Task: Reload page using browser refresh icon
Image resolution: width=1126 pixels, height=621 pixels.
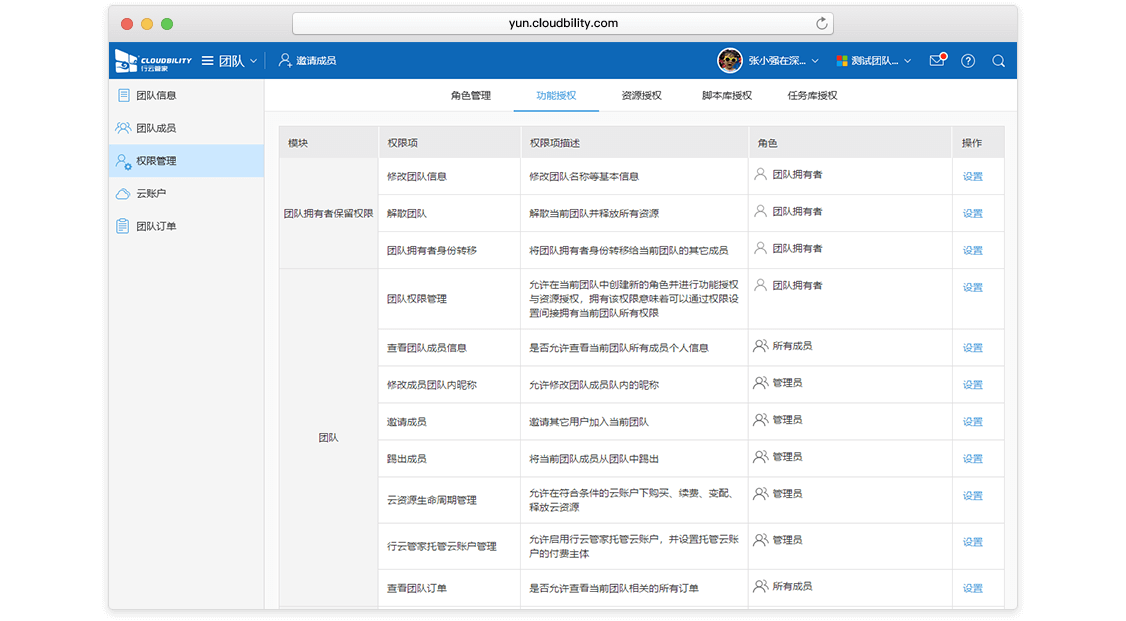Action: point(822,23)
